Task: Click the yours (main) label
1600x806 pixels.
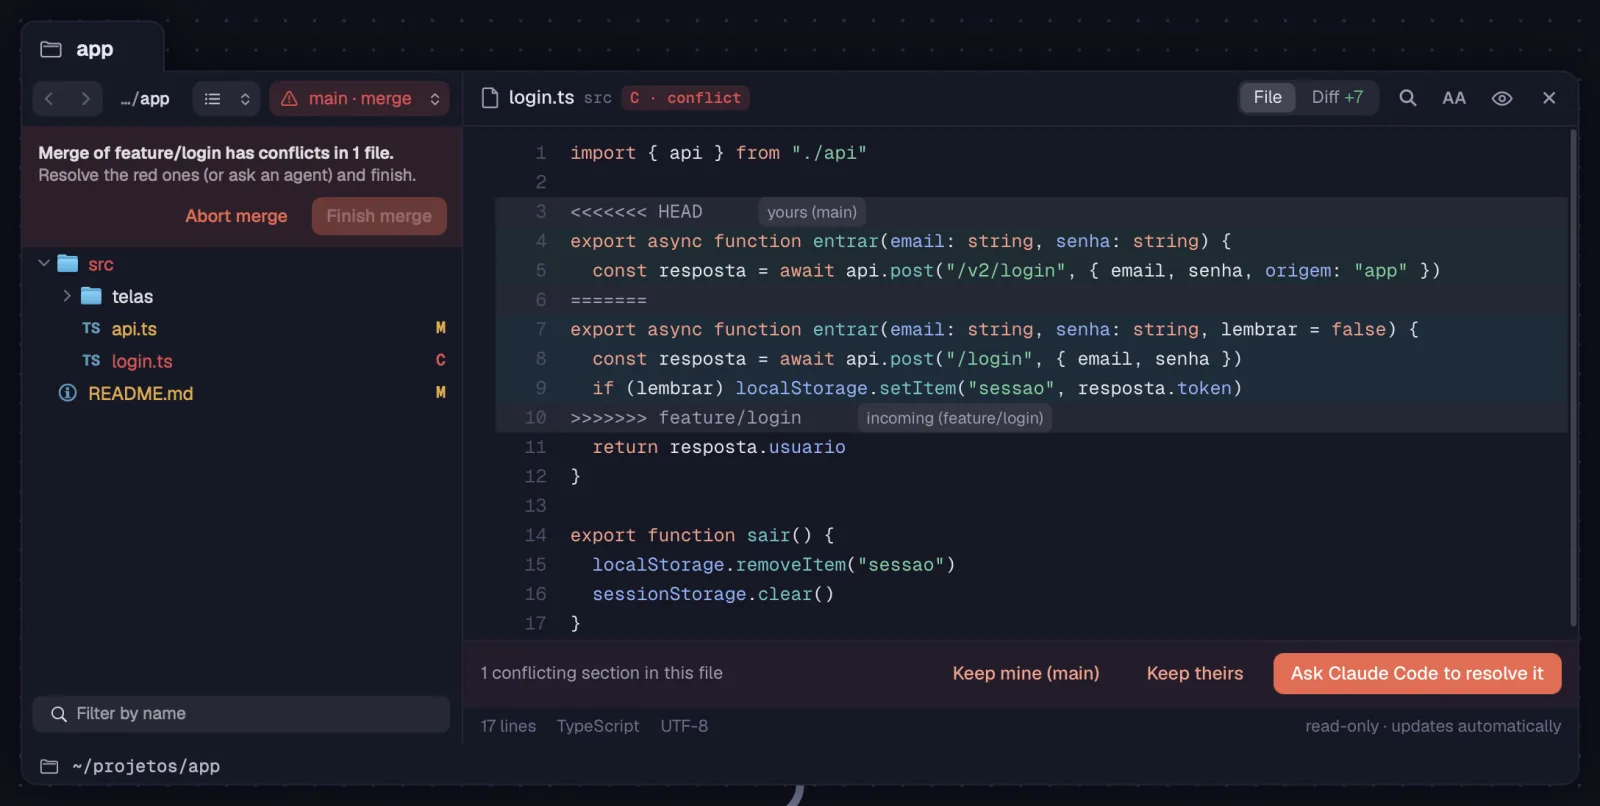Action: pos(811,212)
